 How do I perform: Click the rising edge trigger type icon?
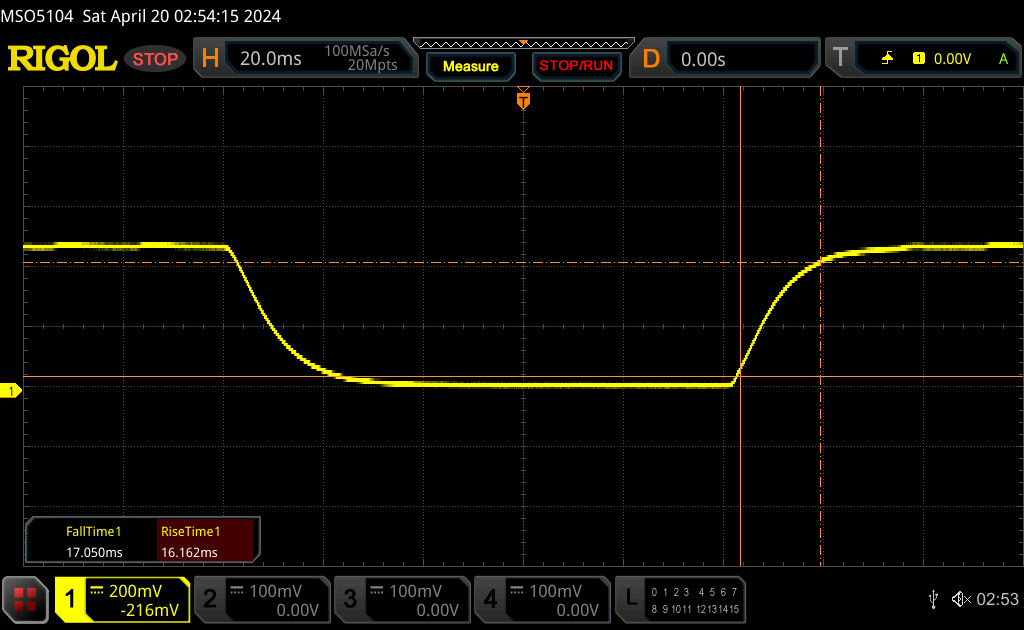[887, 59]
